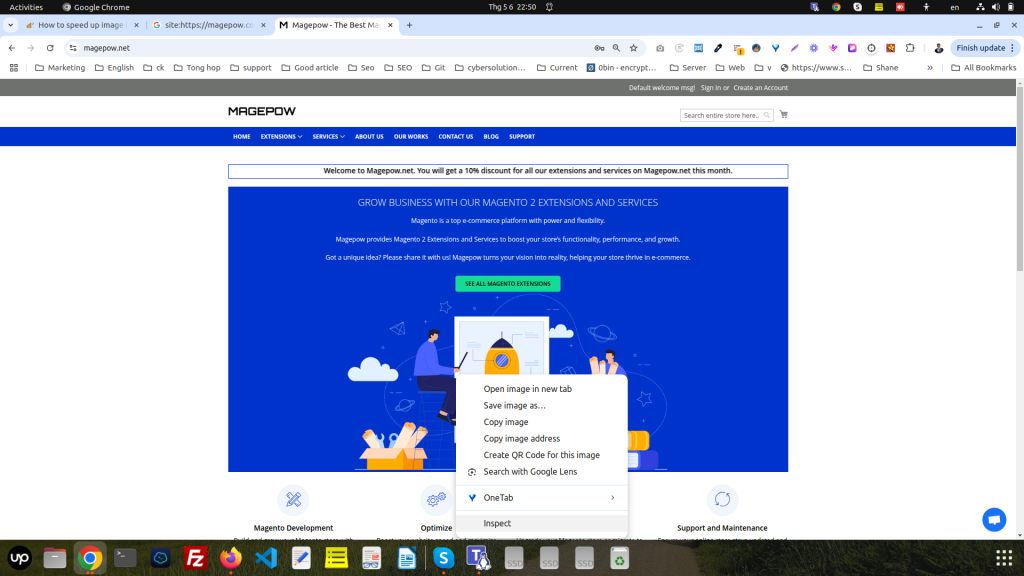Open the SUPPORT link

point(522,136)
